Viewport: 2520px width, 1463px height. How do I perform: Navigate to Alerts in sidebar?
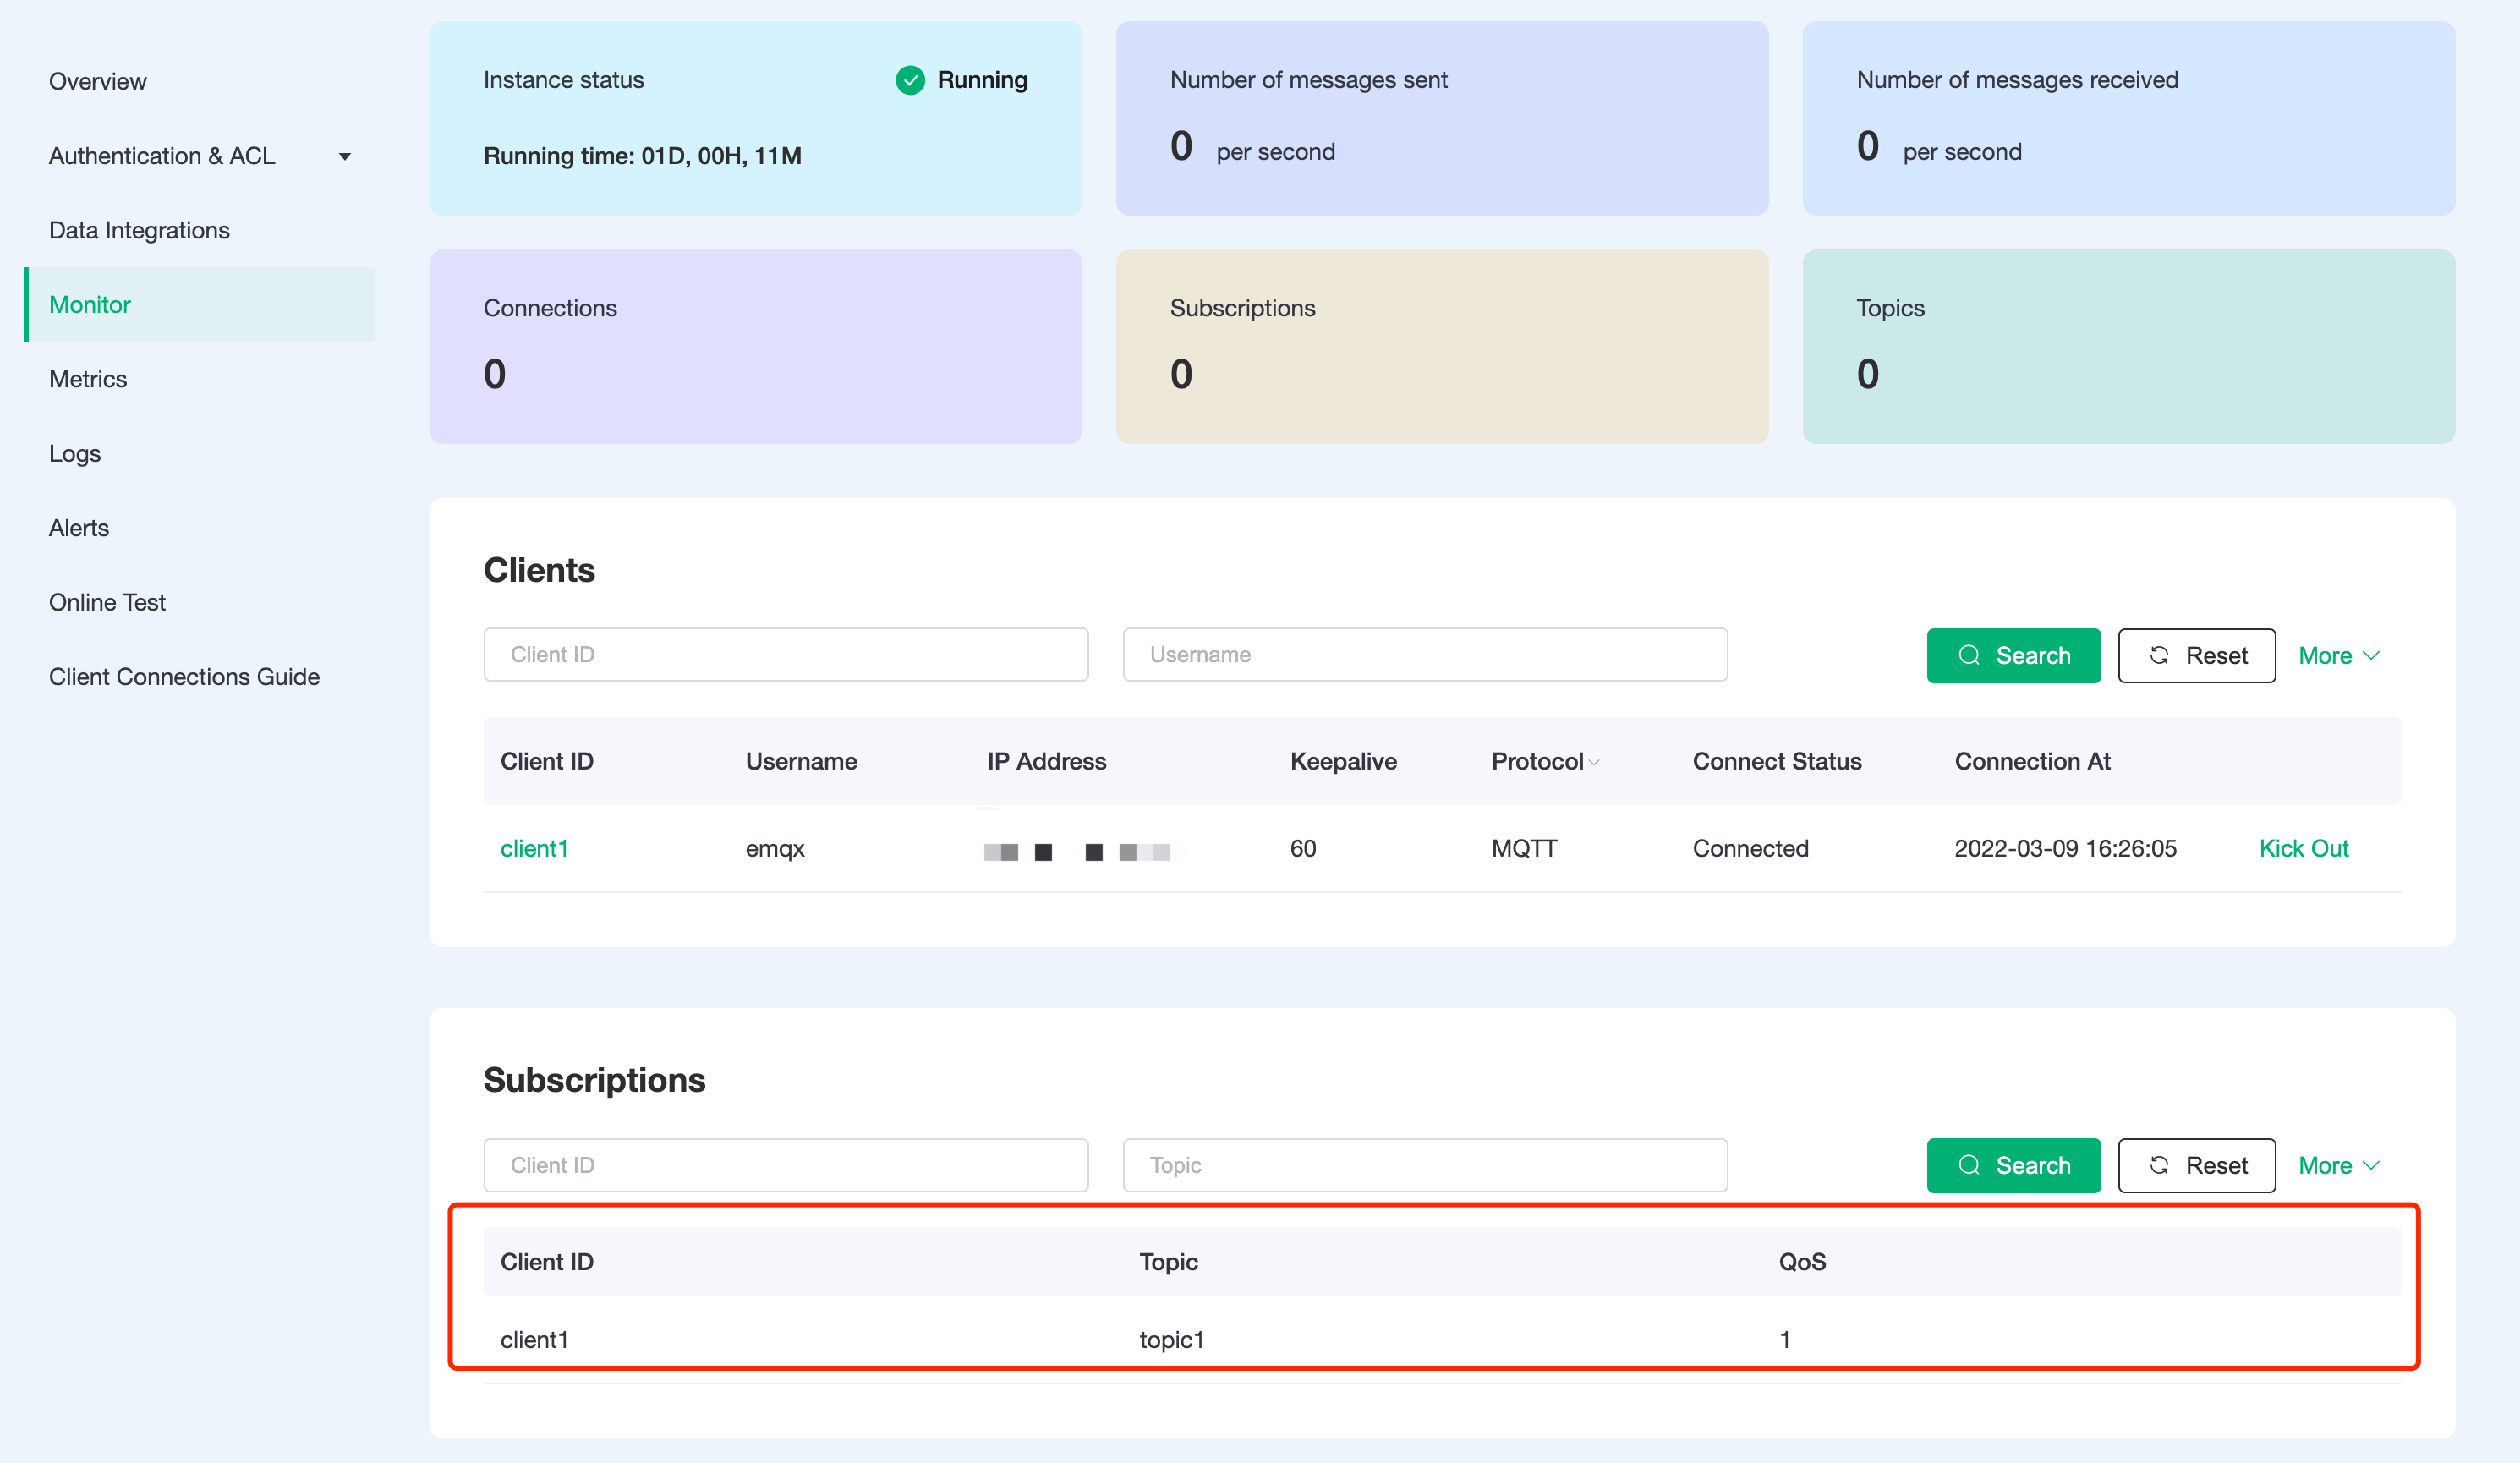[79, 528]
